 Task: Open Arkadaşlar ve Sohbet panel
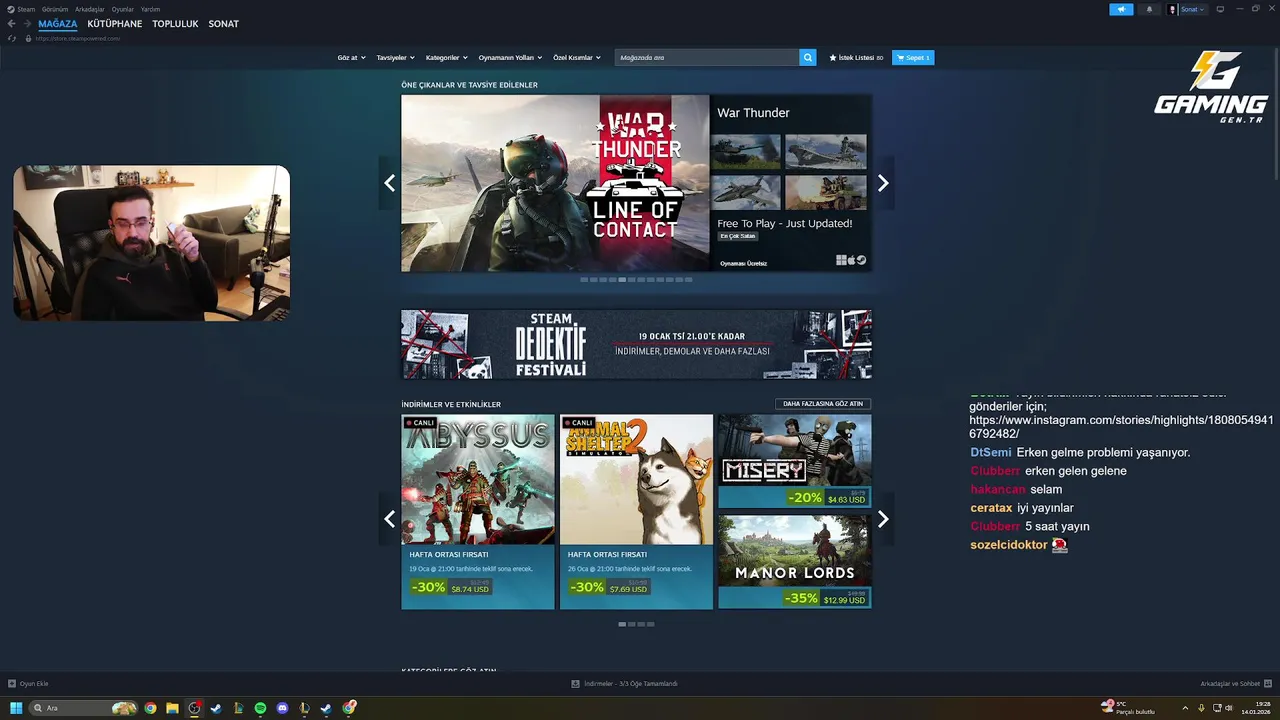pos(1236,684)
